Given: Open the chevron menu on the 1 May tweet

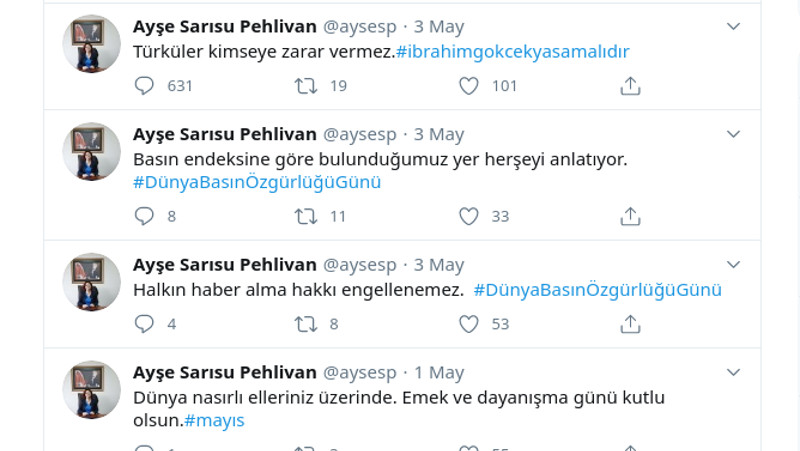Looking at the screenshot, I should [733, 372].
